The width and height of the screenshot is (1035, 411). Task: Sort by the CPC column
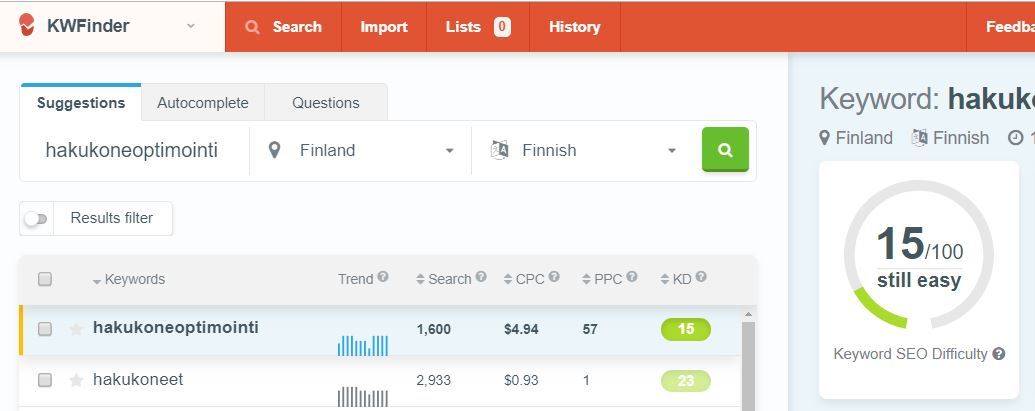tap(524, 280)
